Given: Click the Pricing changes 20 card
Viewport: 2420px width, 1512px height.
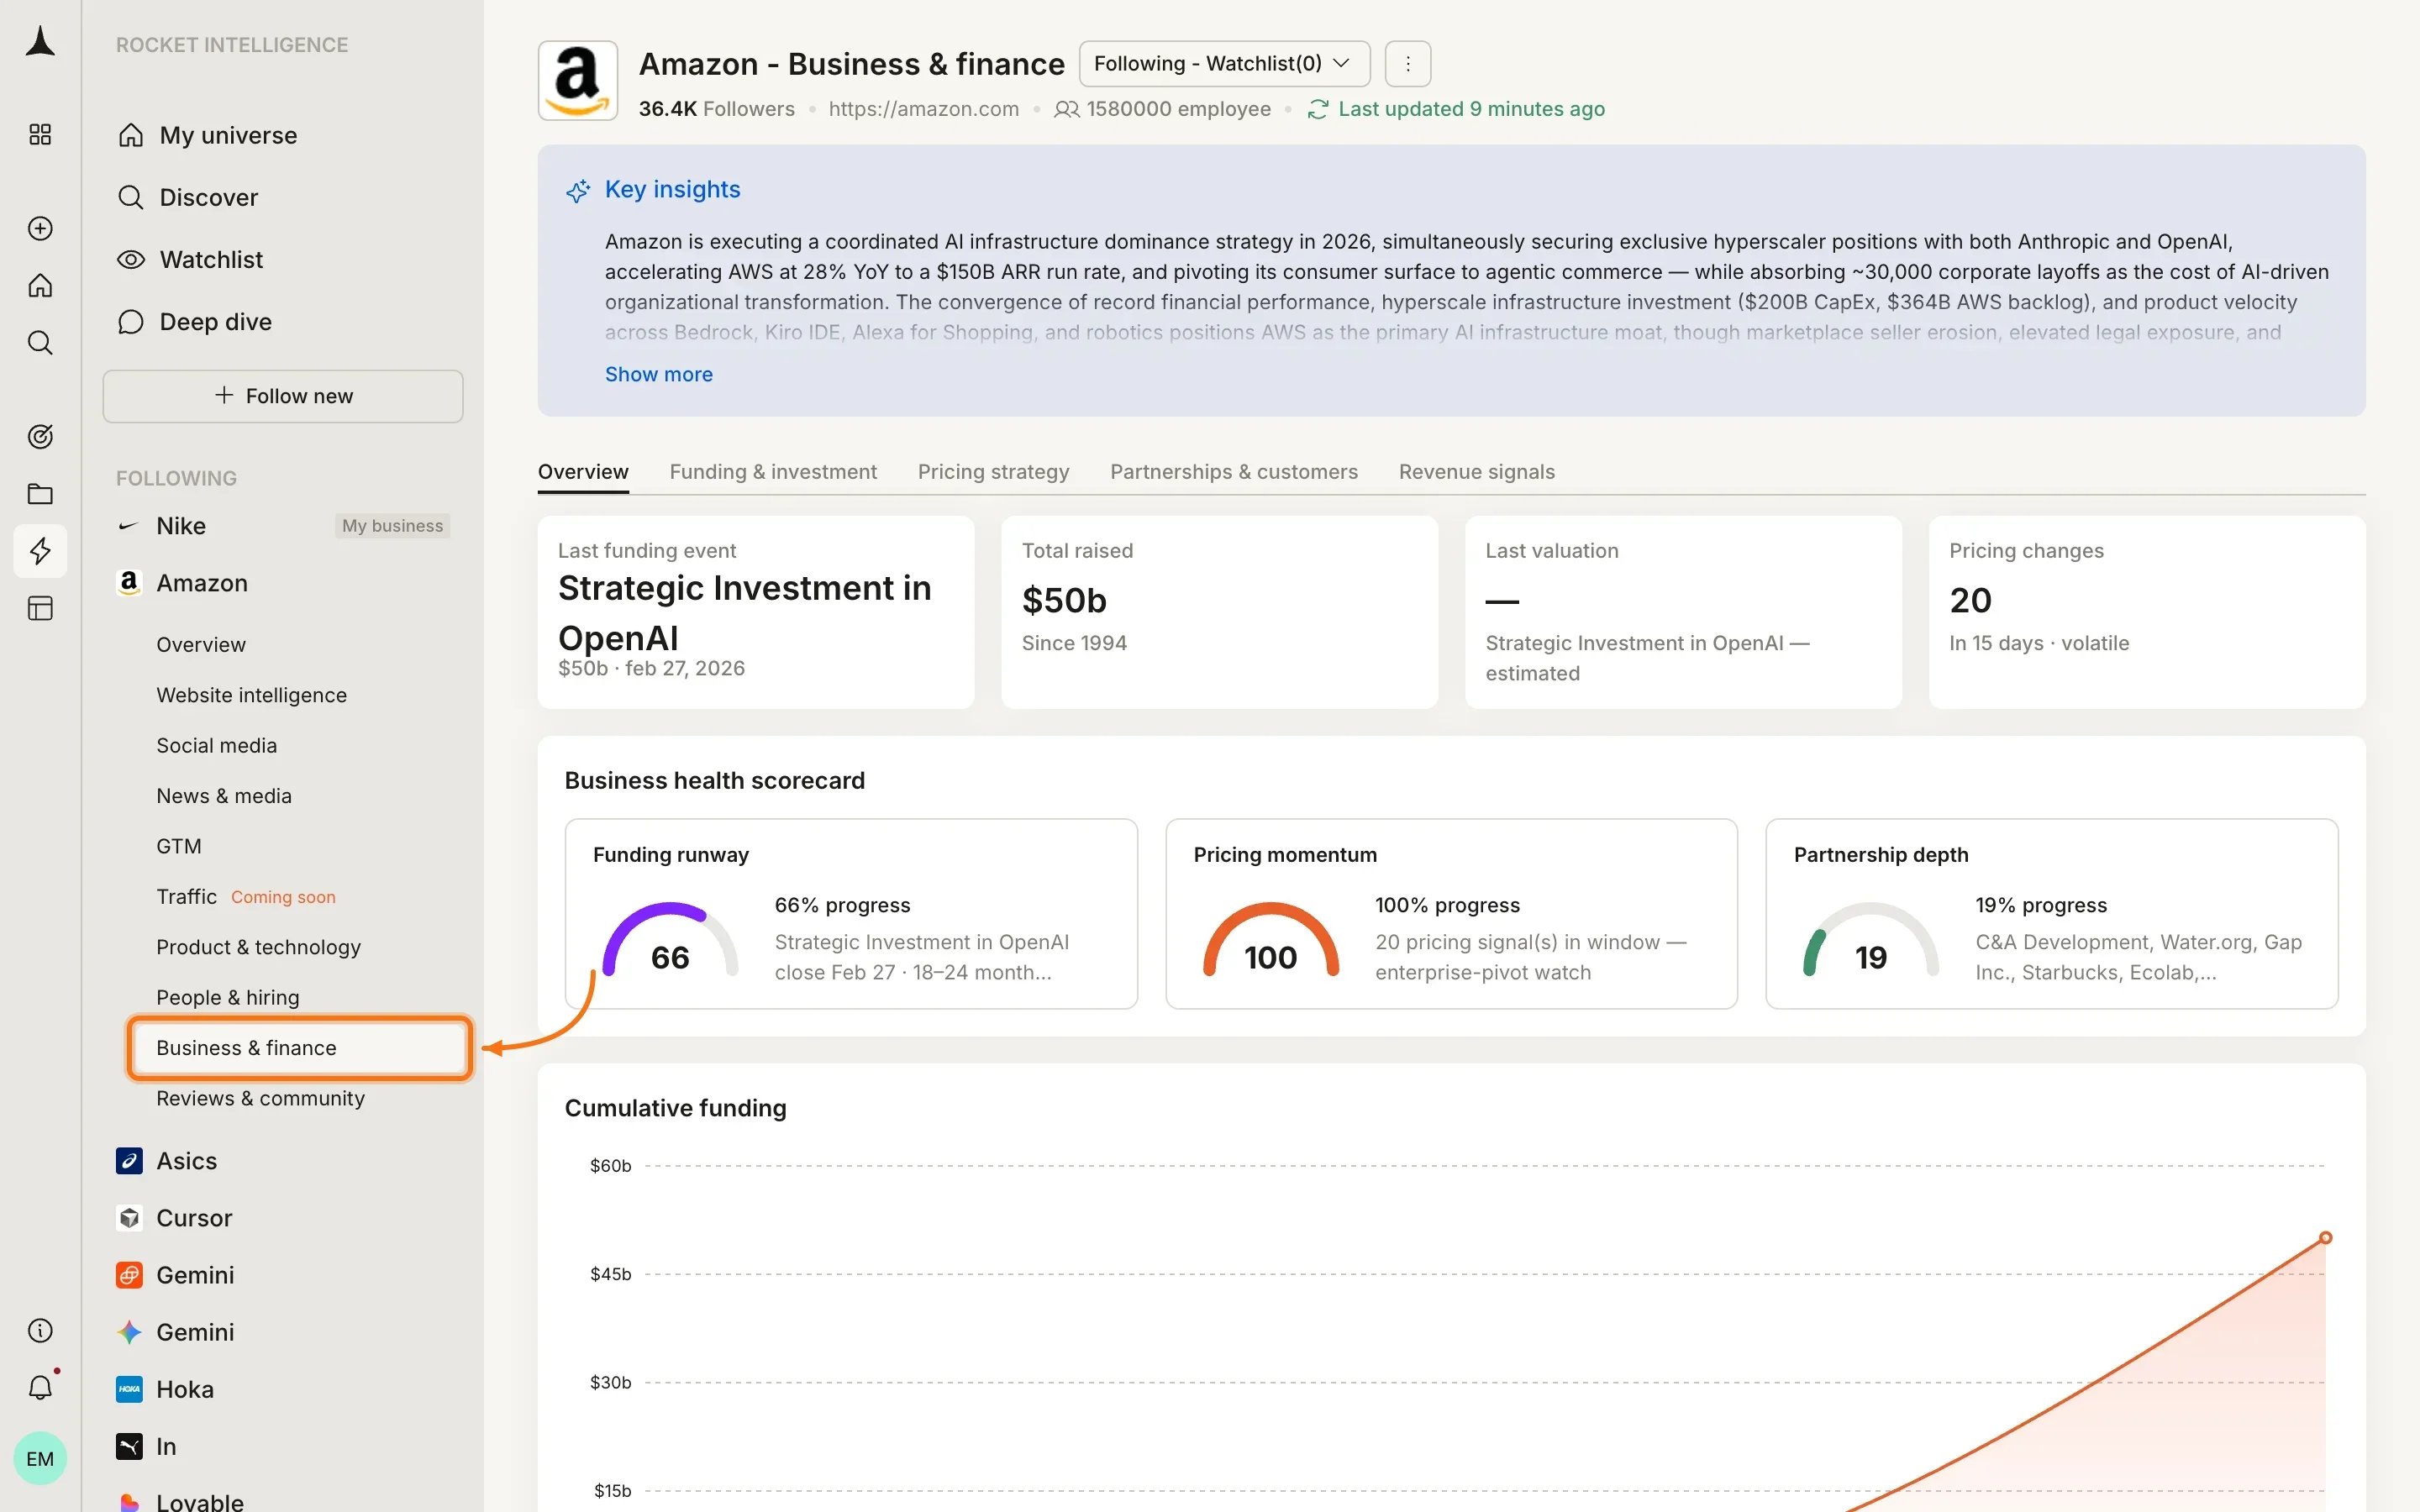Looking at the screenshot, I should (x=2147, y=612).
